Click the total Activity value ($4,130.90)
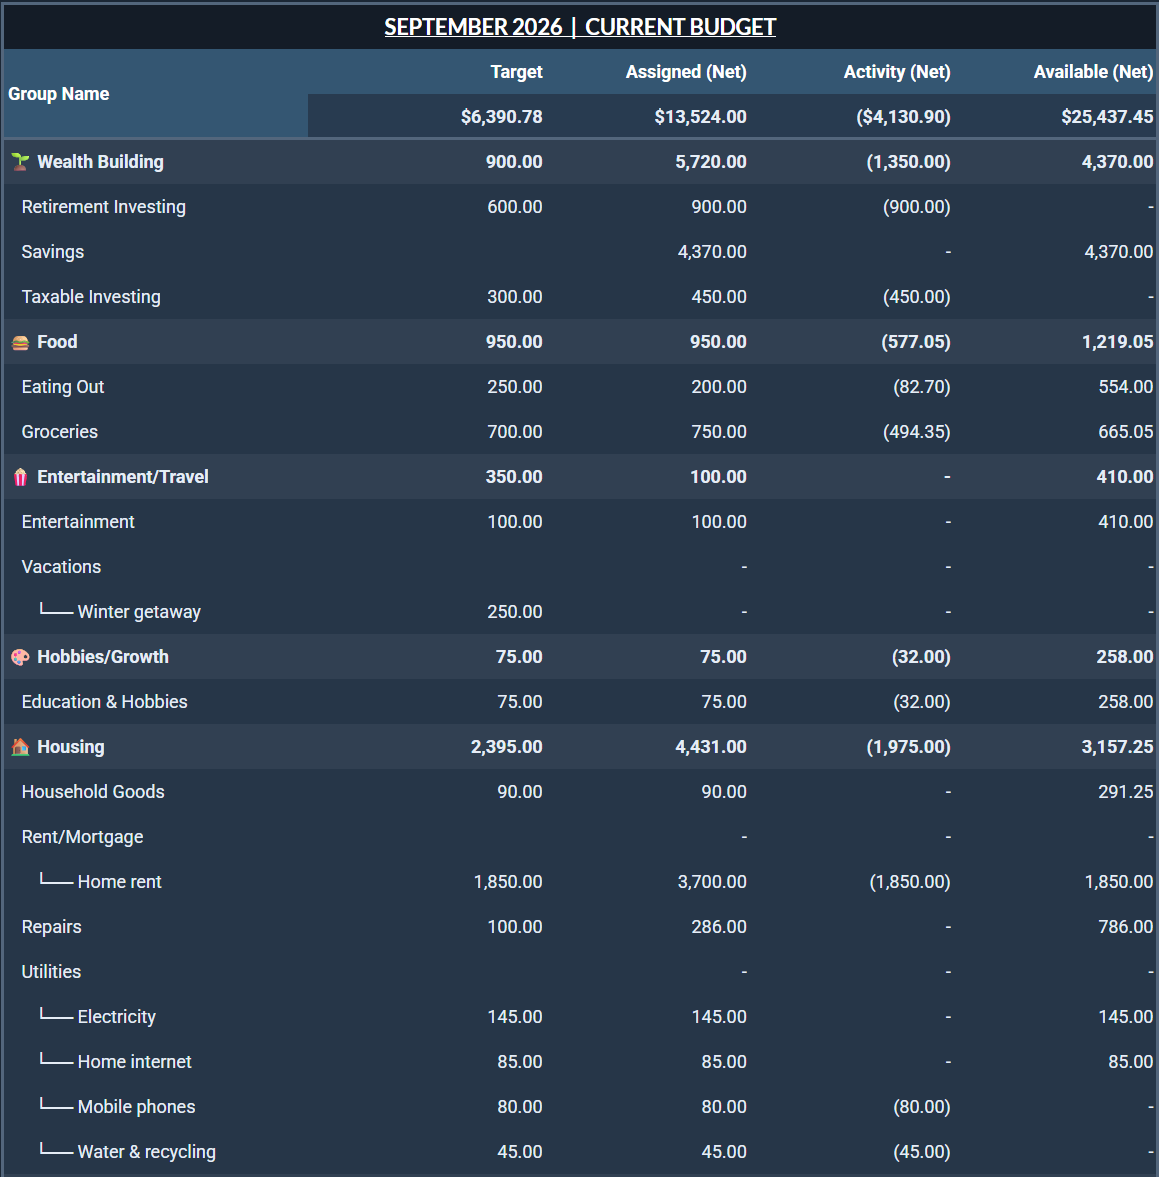The height and width of the screenshot is (1177, 1159). (903, 116)
